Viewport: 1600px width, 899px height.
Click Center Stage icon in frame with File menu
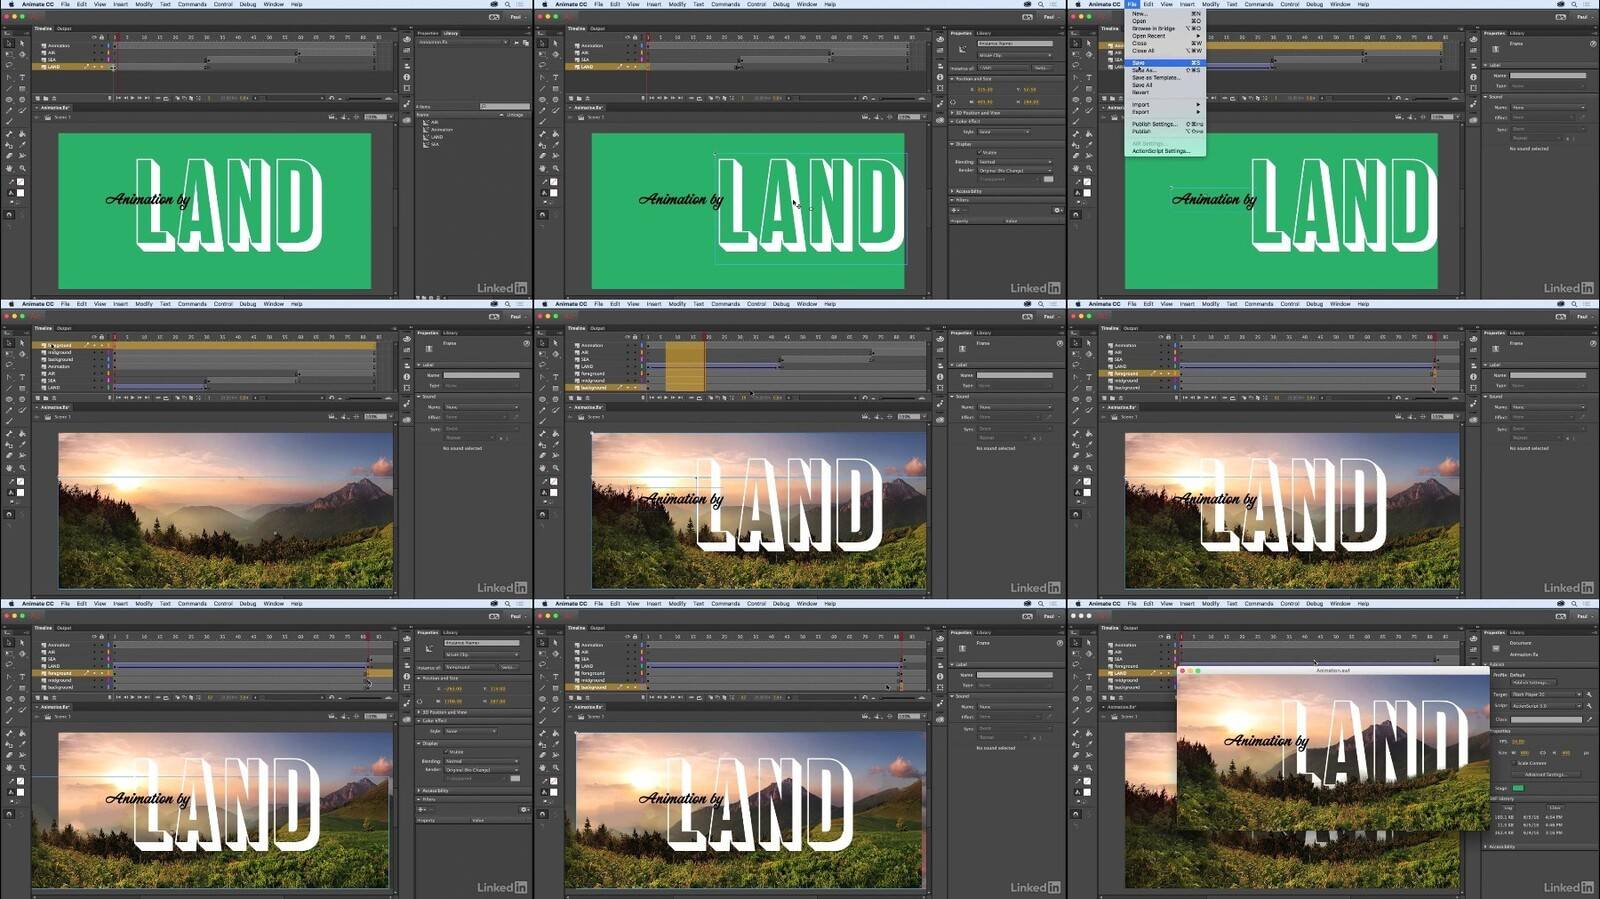pos(1423,117)
